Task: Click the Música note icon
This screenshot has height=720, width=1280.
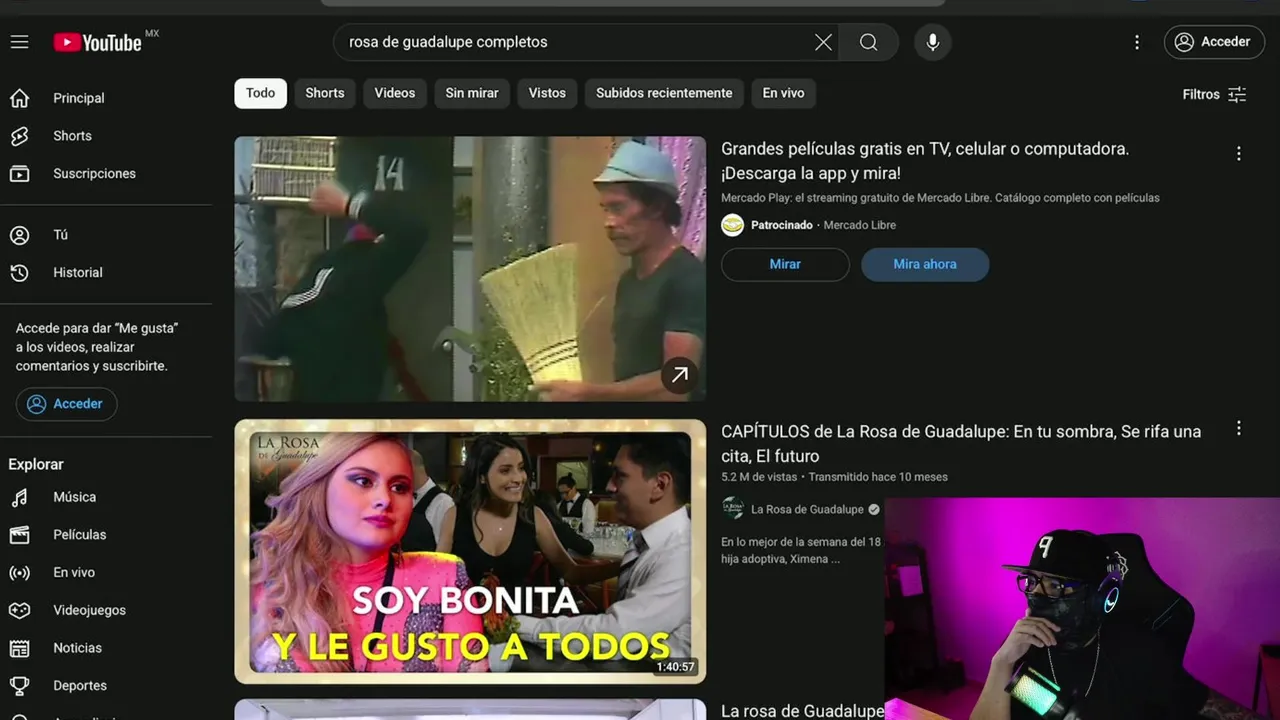Action: (x=19, y=497)
